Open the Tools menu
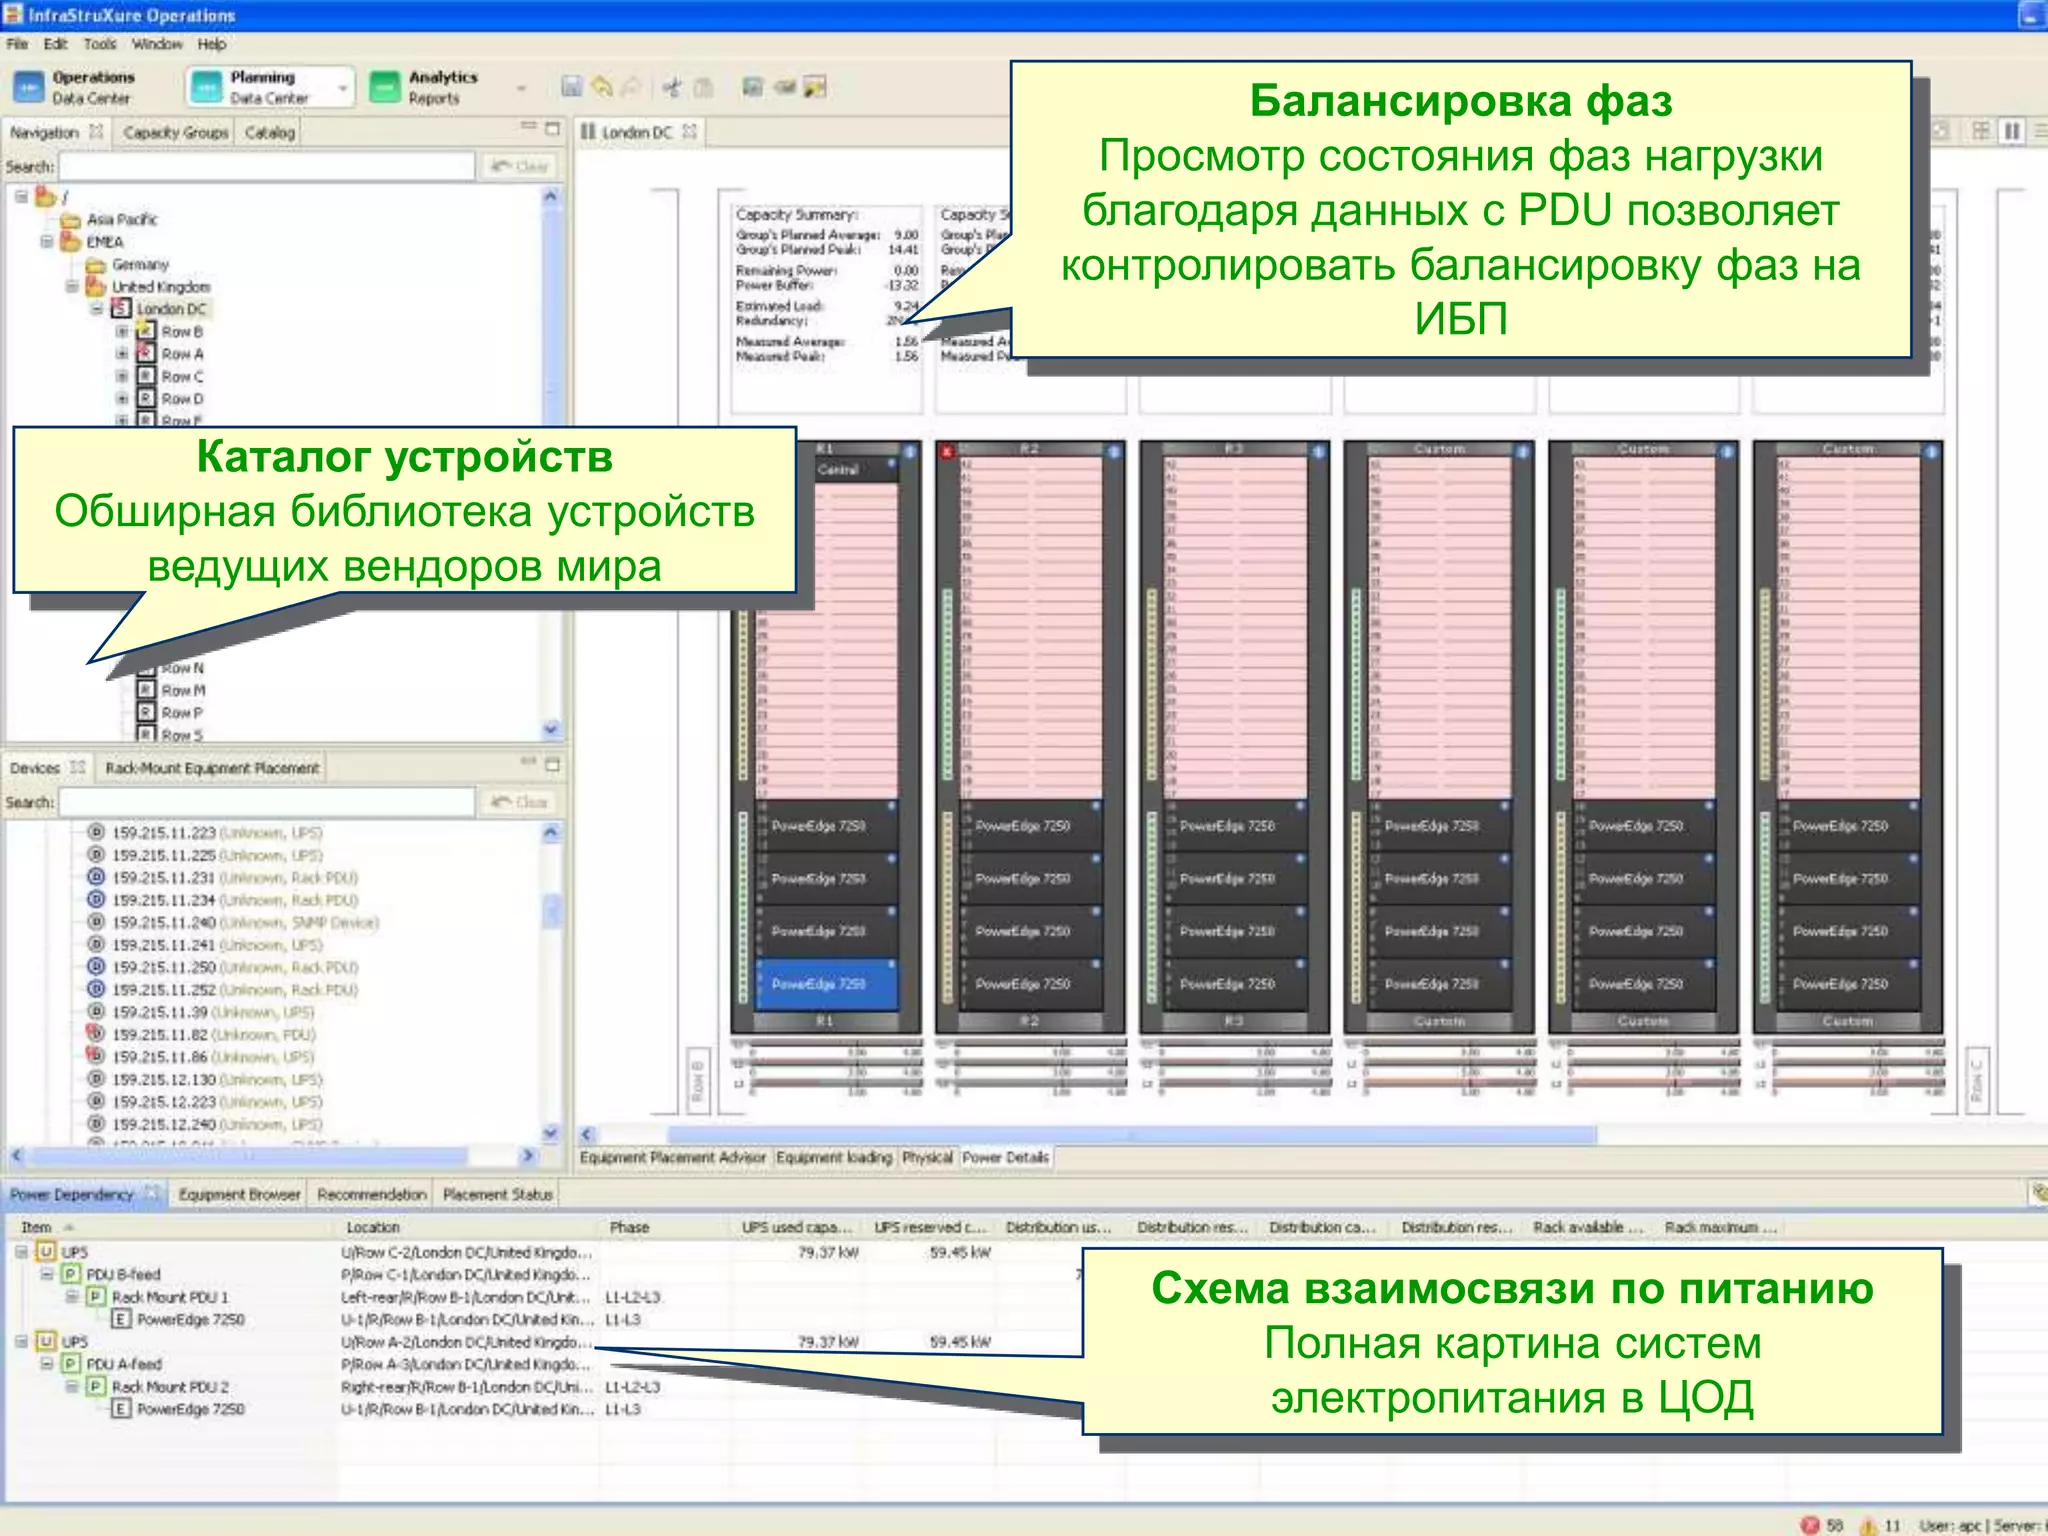This screenshot has width=2048, height=1536. (x=99, y=44)
